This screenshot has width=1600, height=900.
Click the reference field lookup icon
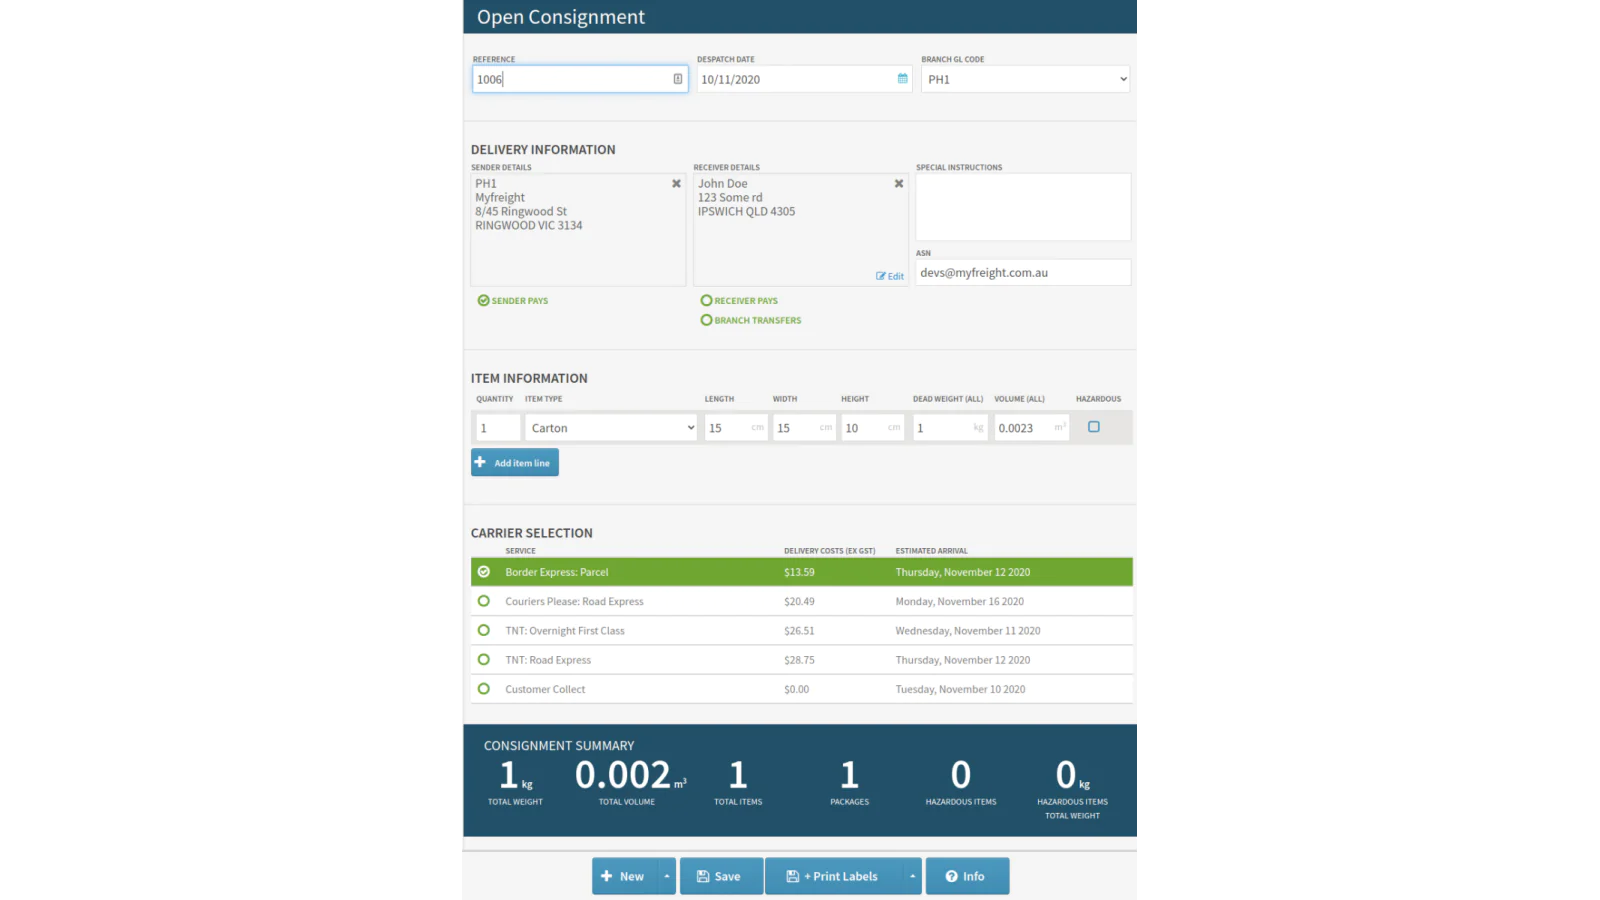coord(678,79)
